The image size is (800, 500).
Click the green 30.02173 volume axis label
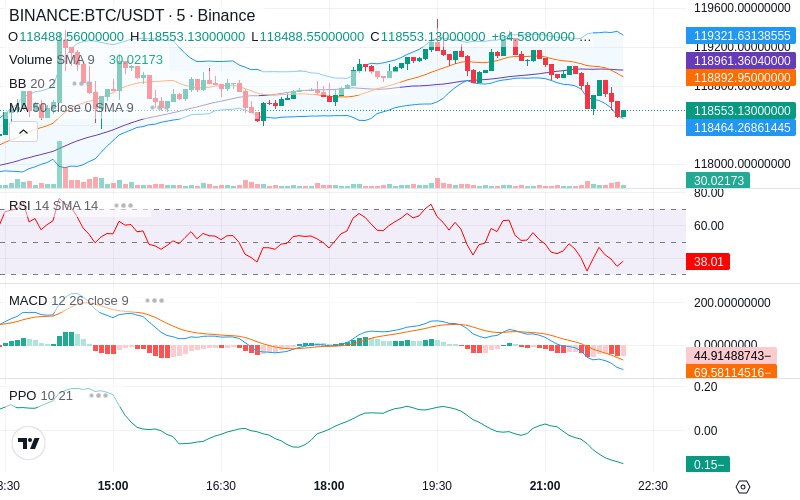tap(718, 180)
